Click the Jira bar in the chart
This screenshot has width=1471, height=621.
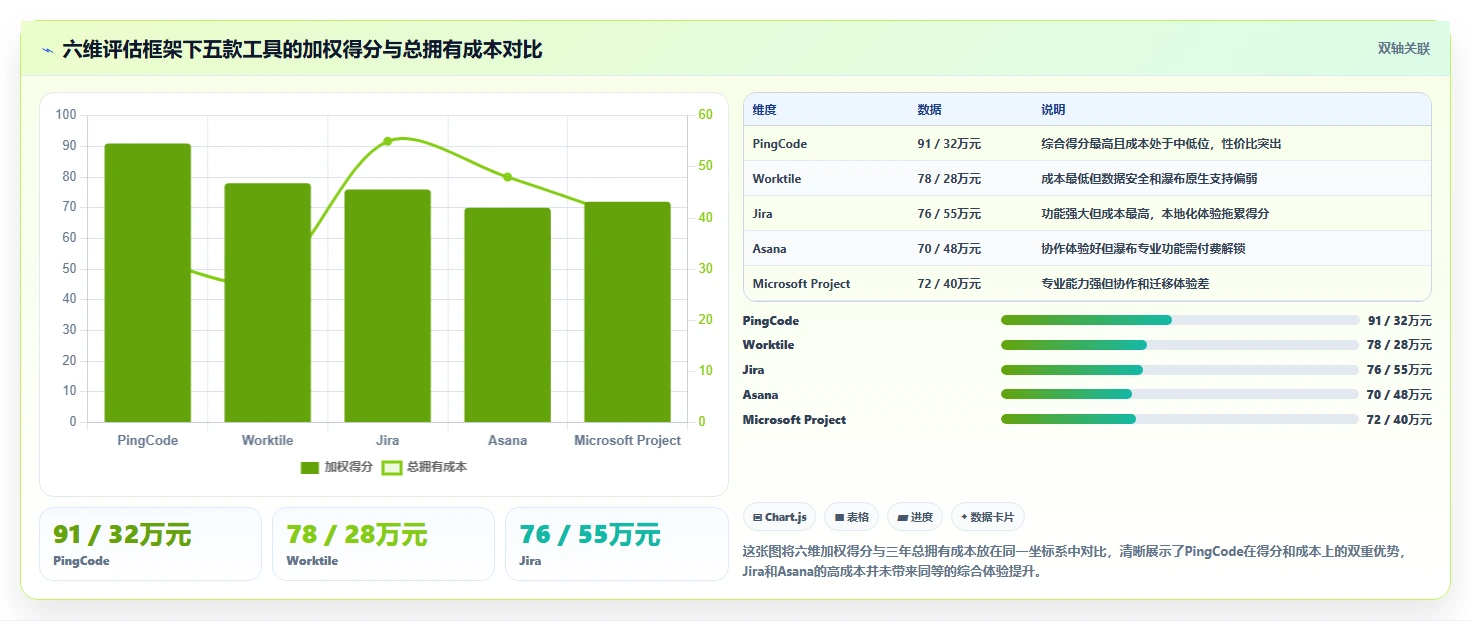388,306
